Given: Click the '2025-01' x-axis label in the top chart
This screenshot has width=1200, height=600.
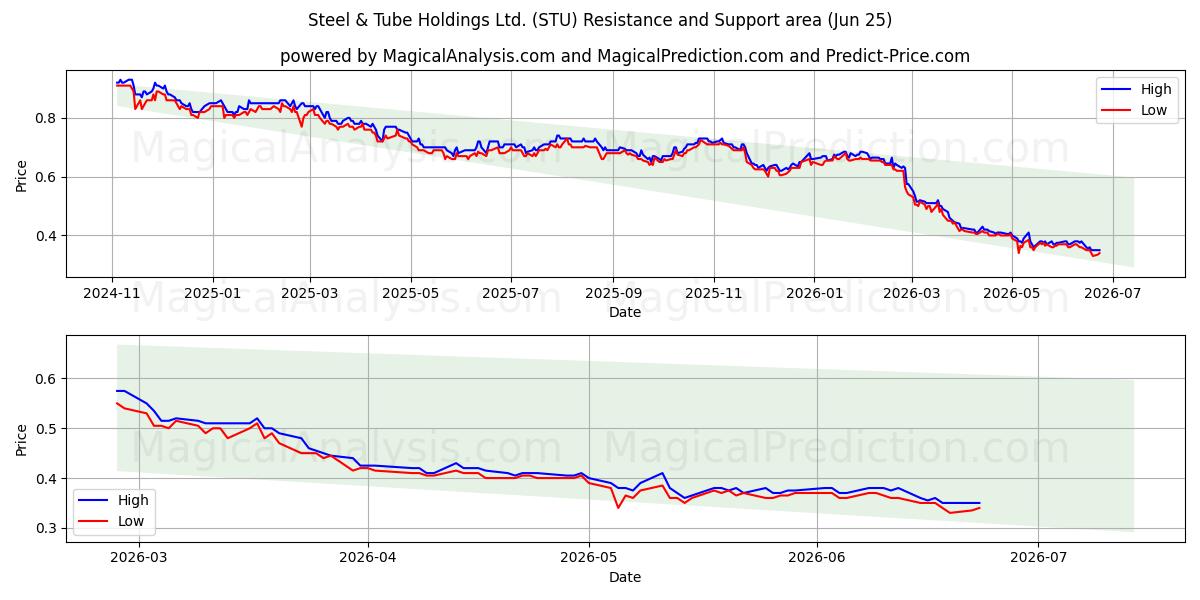Looking at the screenshot, I should [x=213, y=294].
